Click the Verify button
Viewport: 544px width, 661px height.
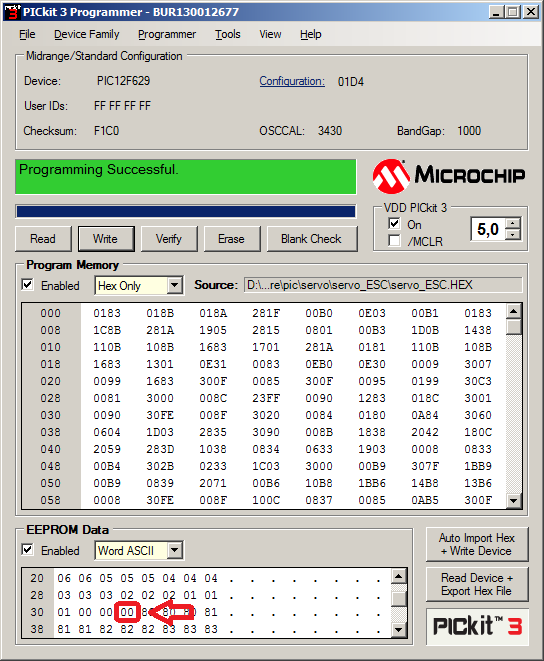click(x=169, y=239)
